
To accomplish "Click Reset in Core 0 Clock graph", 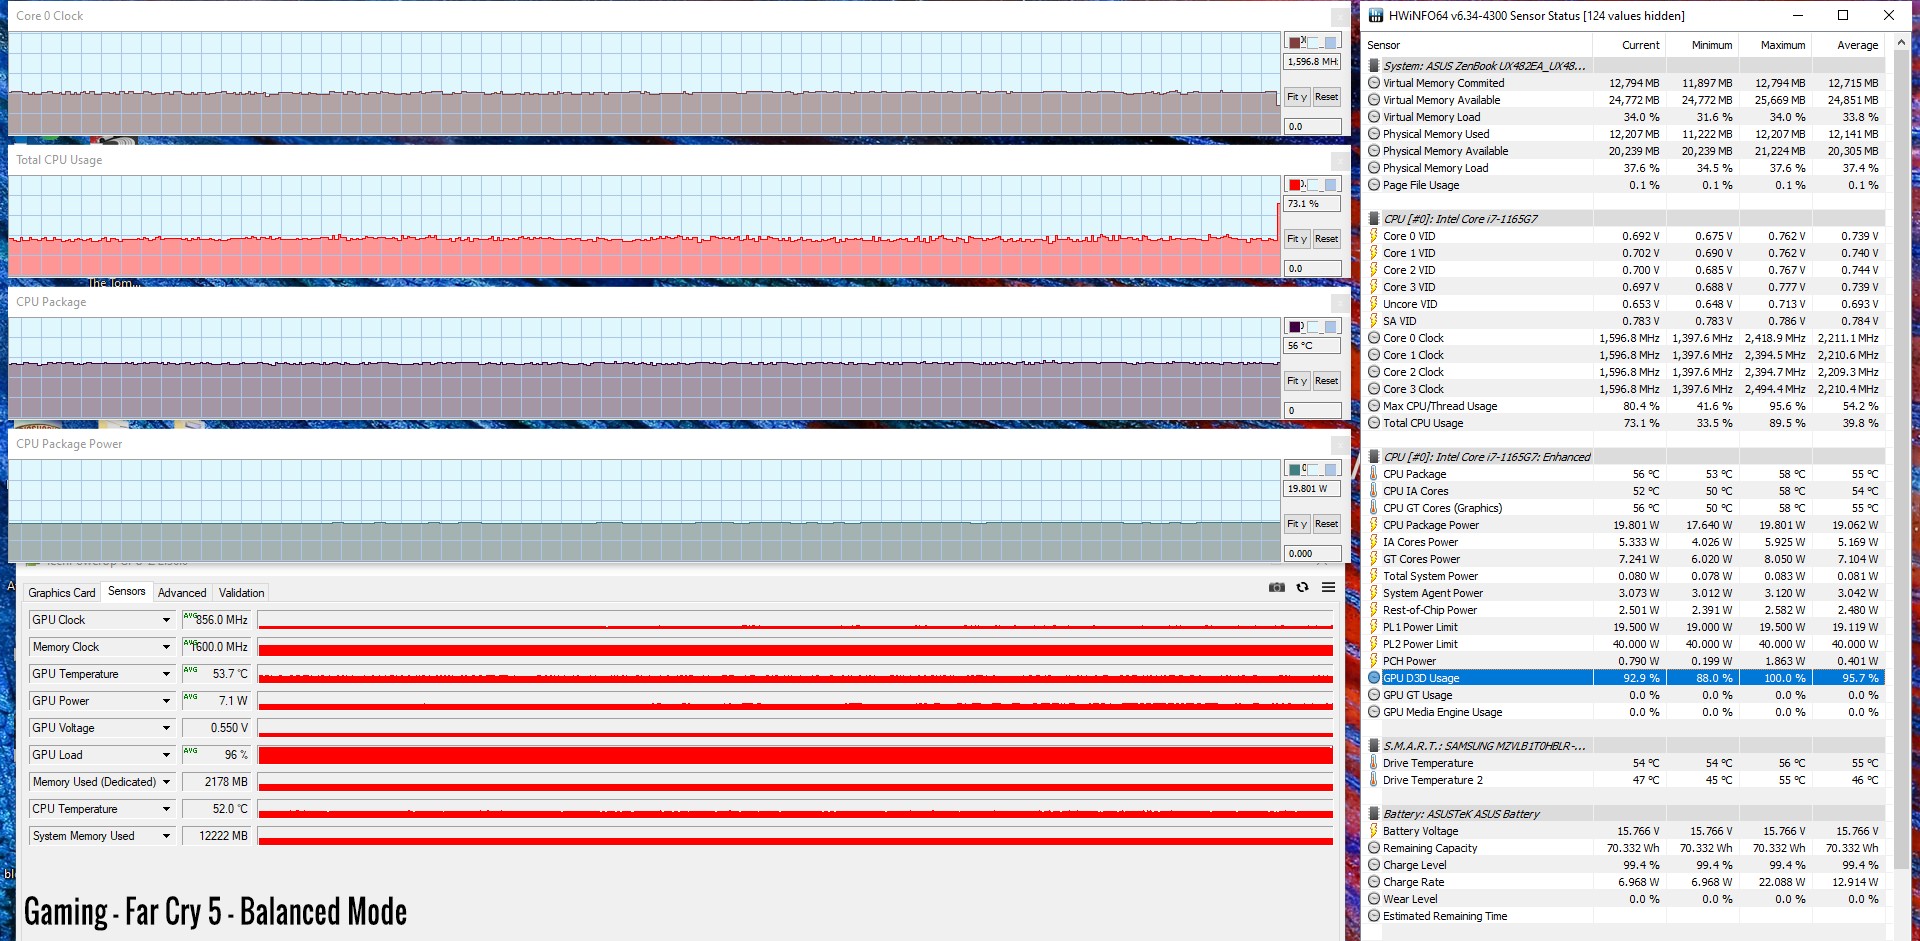I will click(1326, 97).
